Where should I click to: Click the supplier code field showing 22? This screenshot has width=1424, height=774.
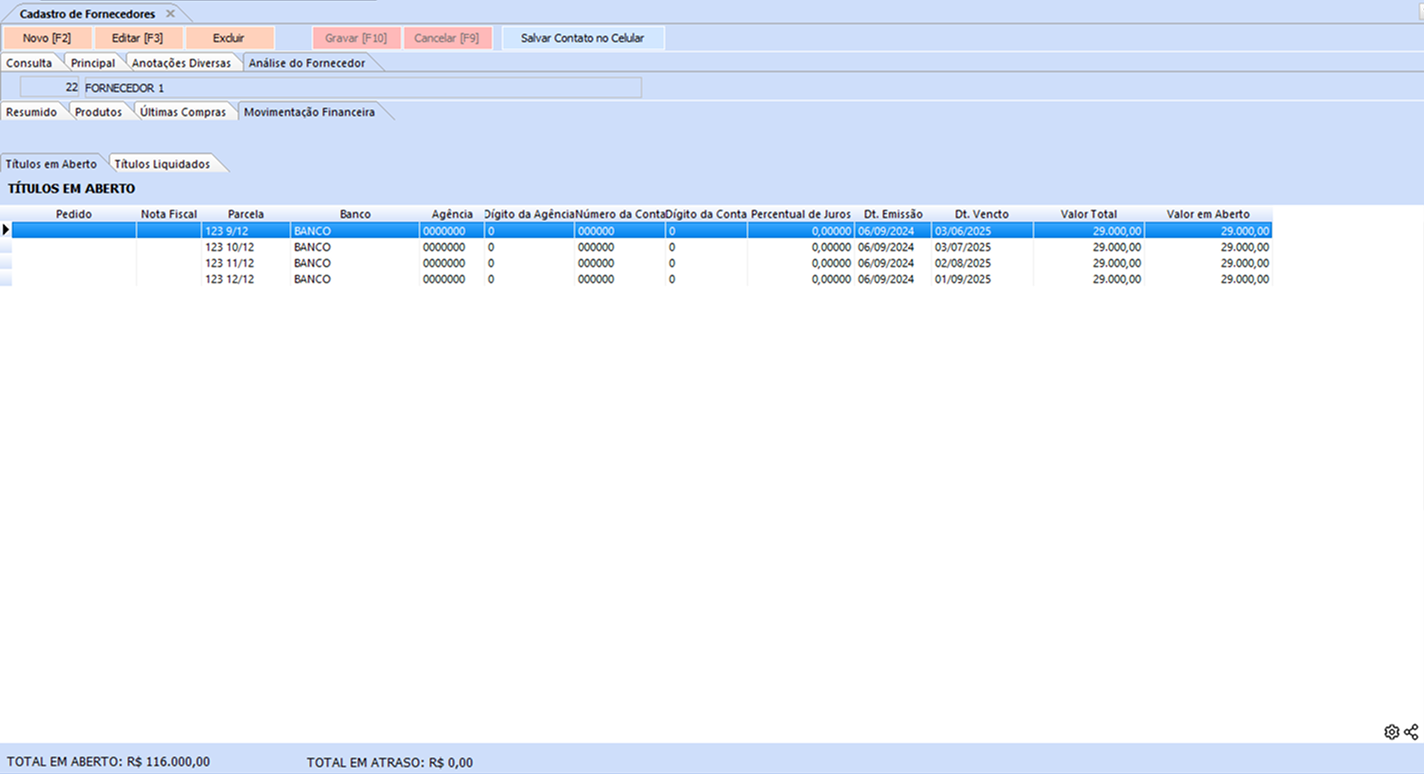pyautogui.click(x=50, y=88)
